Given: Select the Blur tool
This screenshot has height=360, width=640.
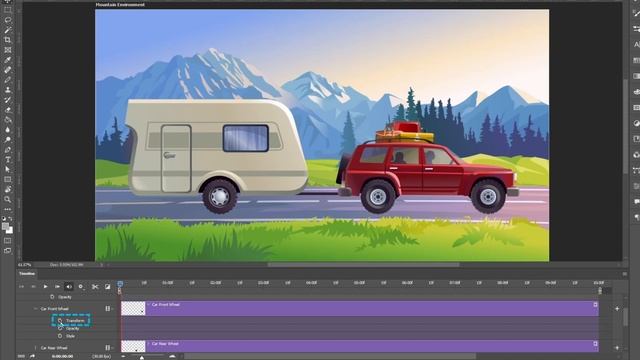Looking at the screenshot, I should click(7, 130).
